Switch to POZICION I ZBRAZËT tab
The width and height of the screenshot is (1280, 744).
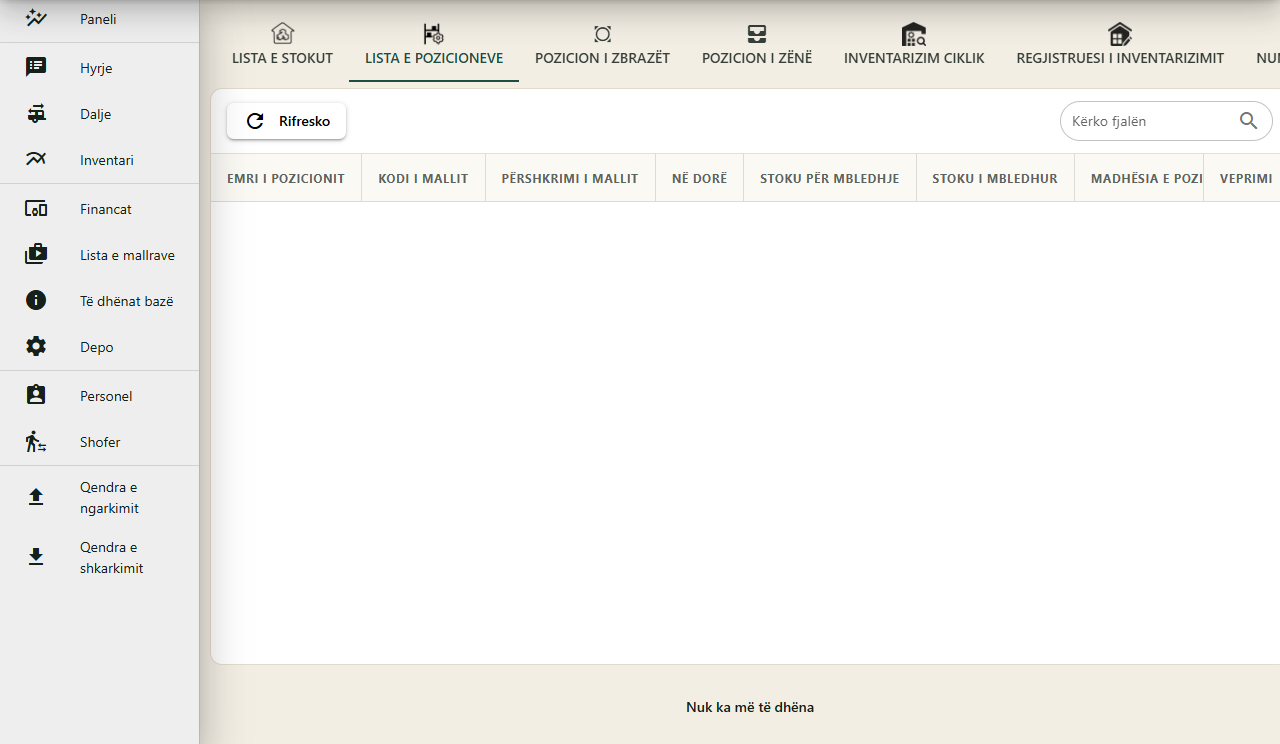click(x=602, y=47)
